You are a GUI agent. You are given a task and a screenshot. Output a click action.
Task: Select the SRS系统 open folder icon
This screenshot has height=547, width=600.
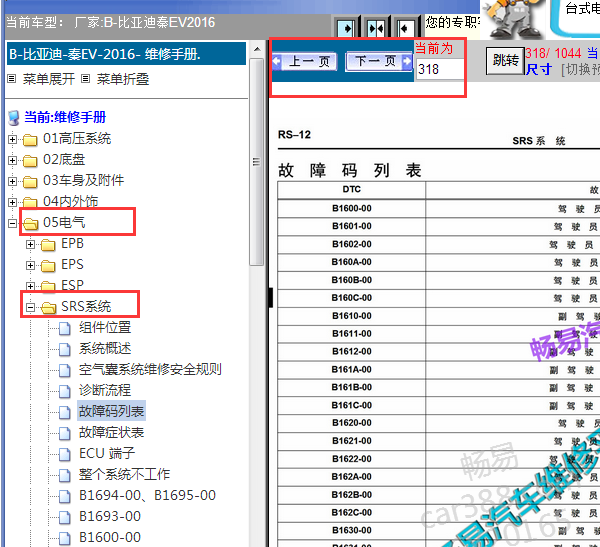(x=48, y=307)
